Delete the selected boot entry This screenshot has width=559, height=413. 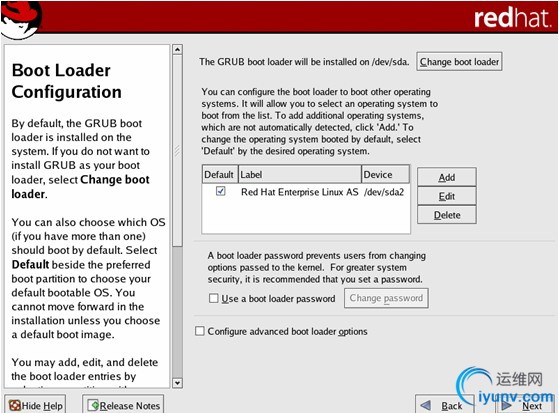point(447,215)
